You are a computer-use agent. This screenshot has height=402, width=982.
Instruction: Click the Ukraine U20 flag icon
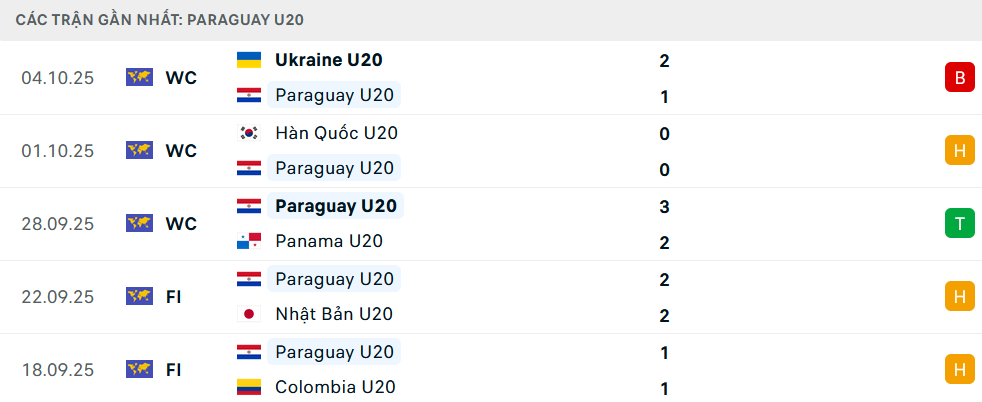tap(248, 60)
